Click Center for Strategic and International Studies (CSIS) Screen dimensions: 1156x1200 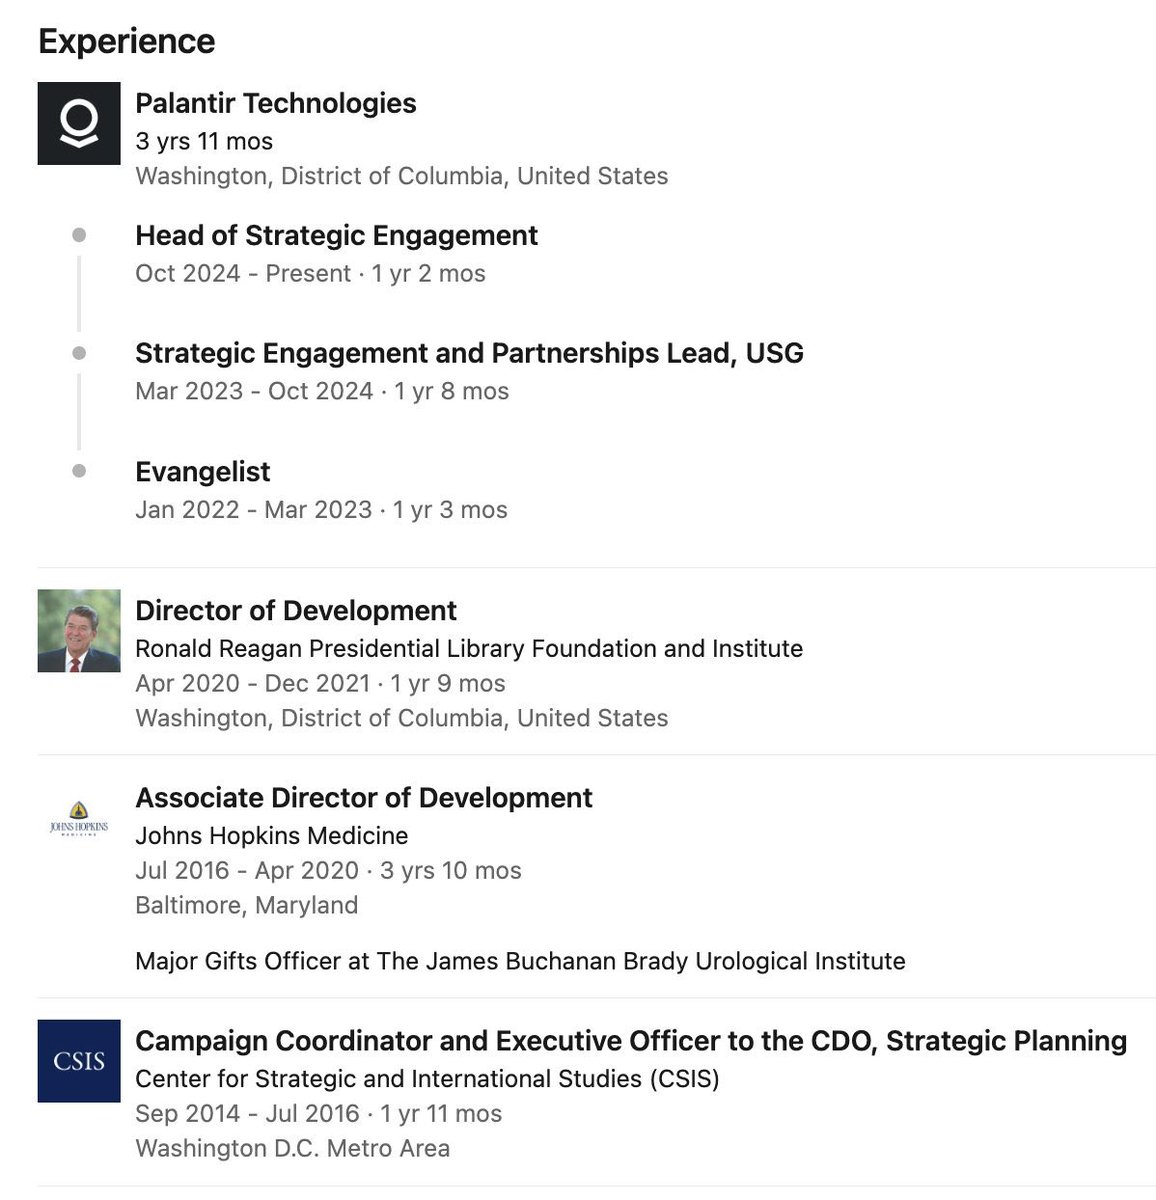coord(427,1079)
